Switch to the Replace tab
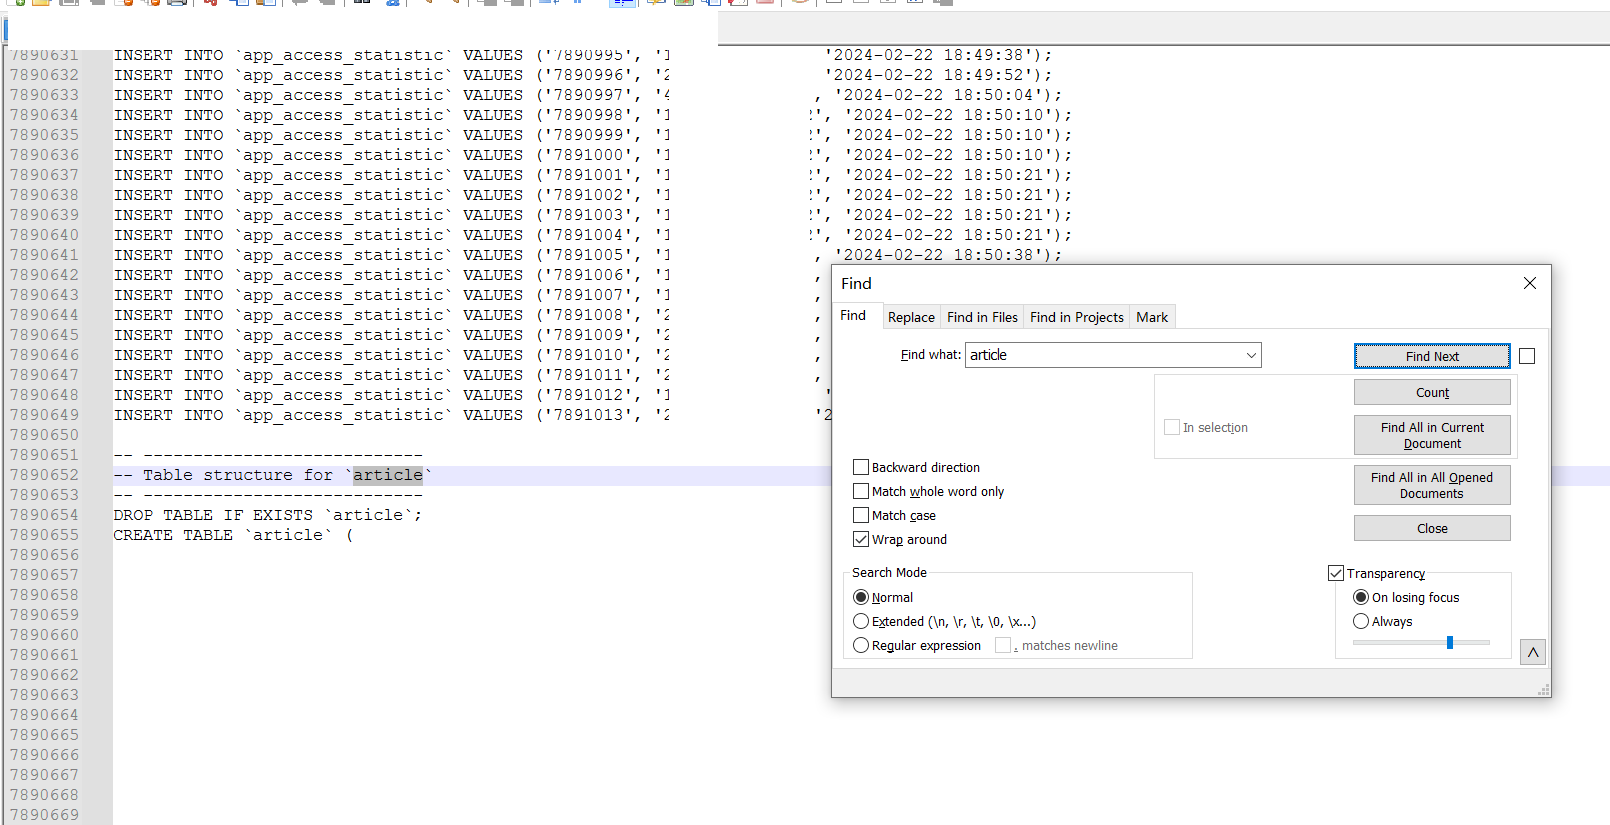This screenshot has width=1610, height=825. pos(911,317)
